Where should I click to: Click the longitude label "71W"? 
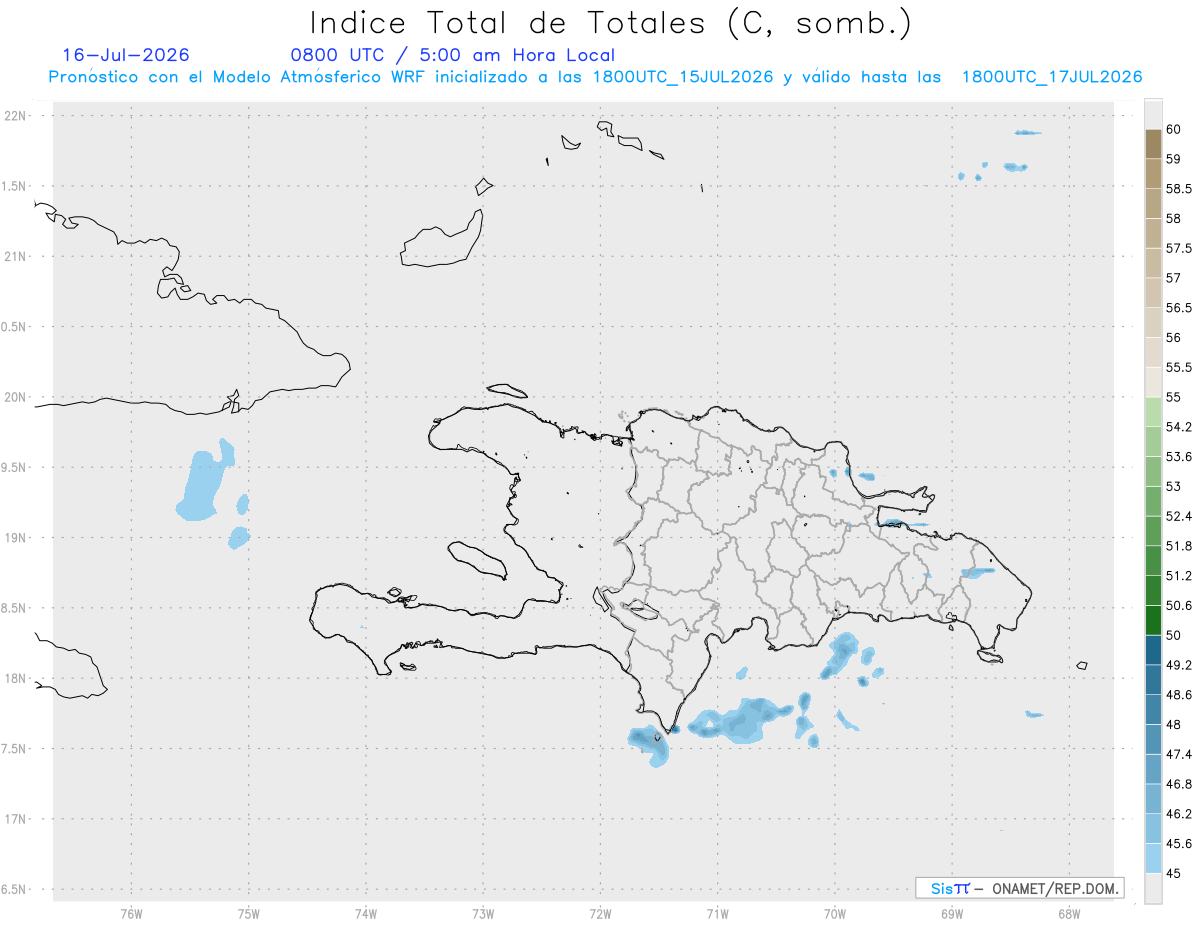pos(718,913)
